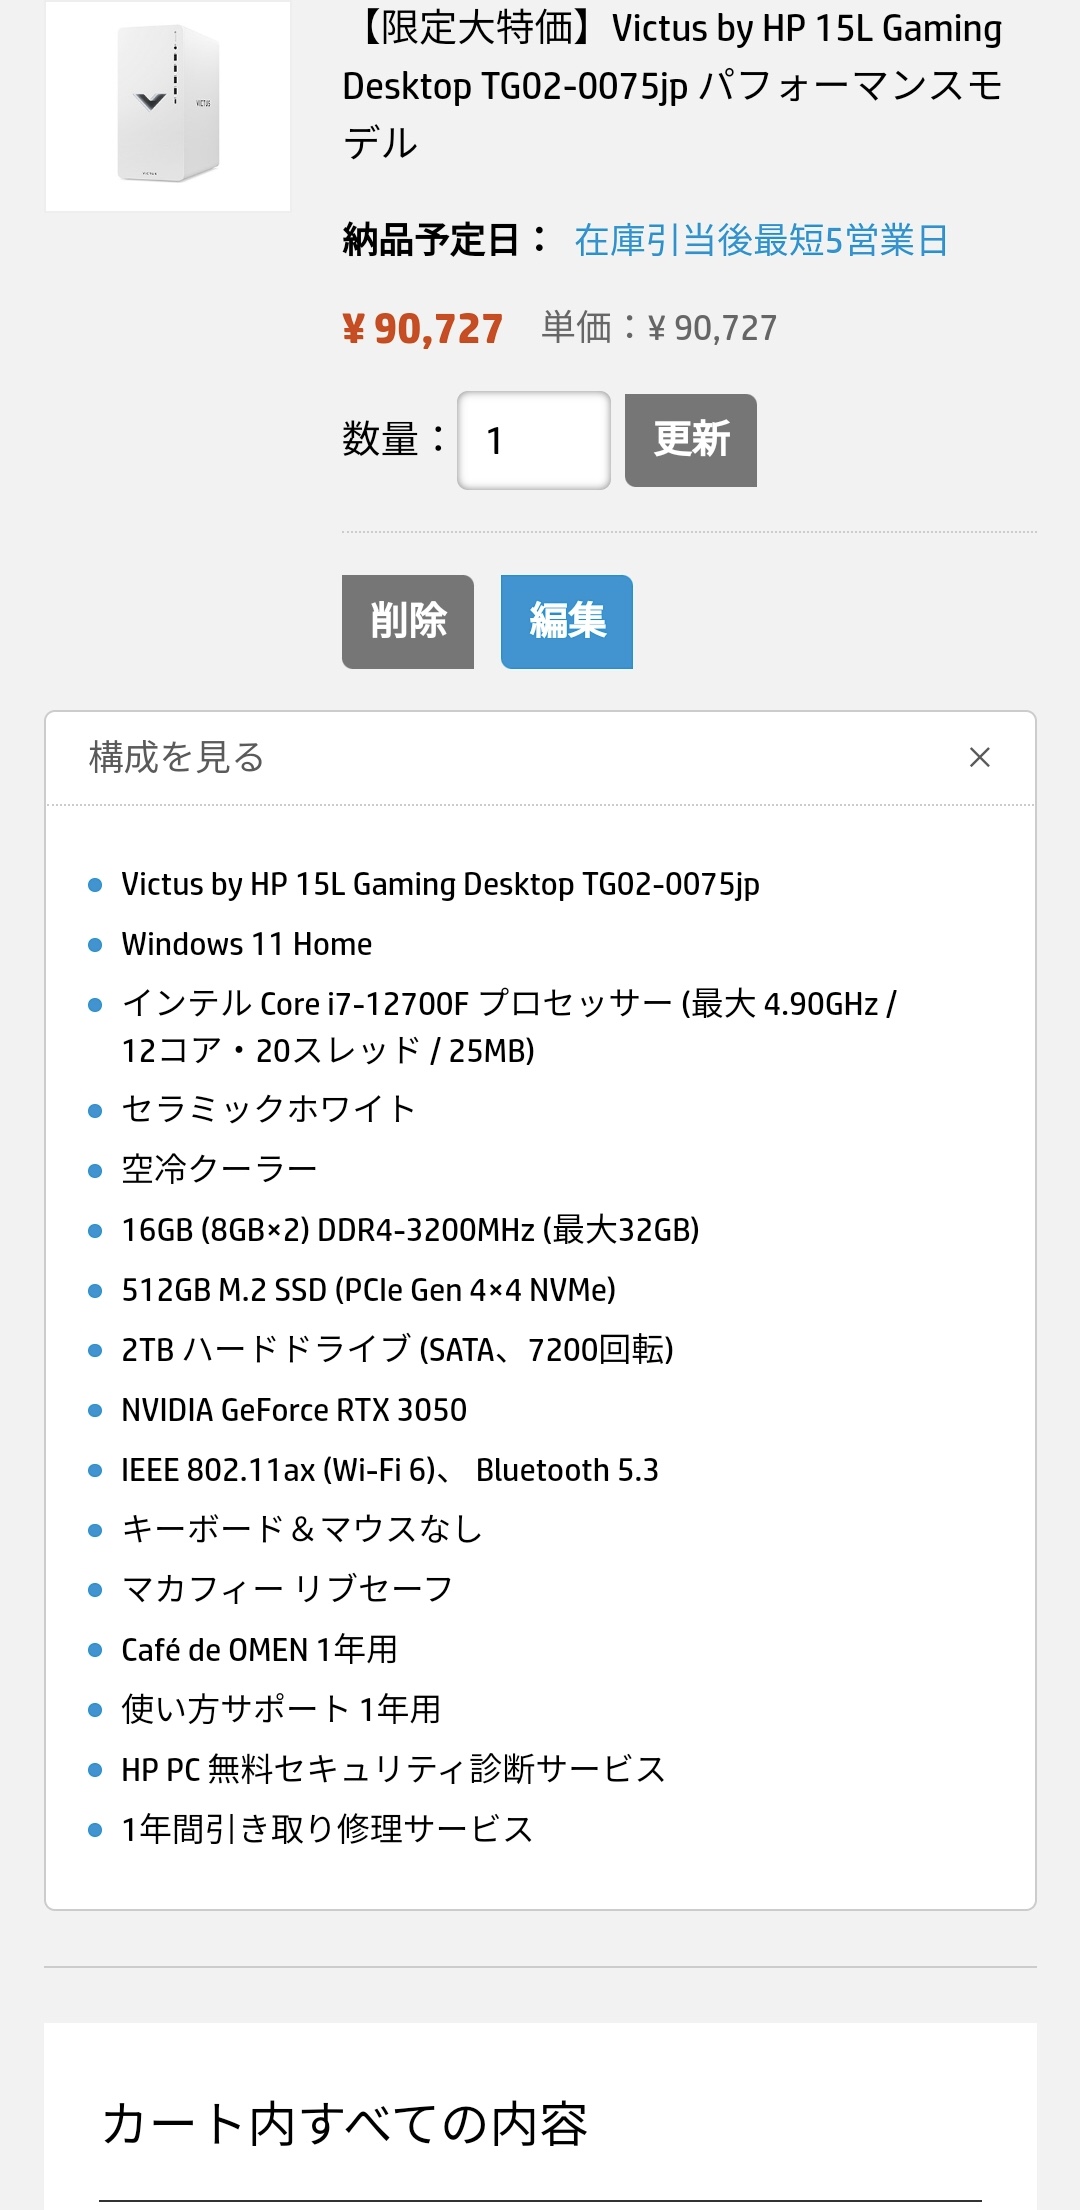Click the 16GB DDR4-3200MHz memory entry
This screenshot has width=1080, height=2210.
[x=410, y=1230]
